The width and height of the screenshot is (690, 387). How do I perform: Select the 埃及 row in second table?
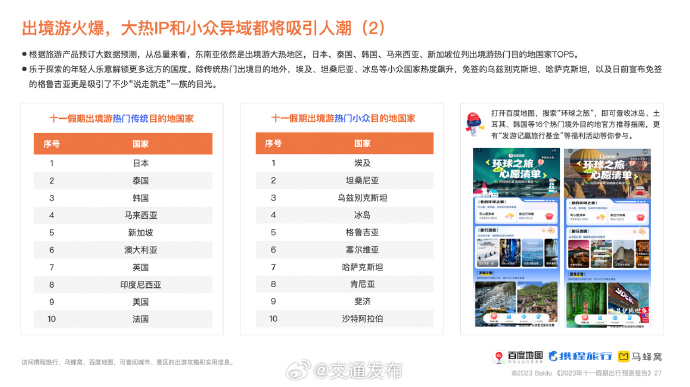pos(345,163)
